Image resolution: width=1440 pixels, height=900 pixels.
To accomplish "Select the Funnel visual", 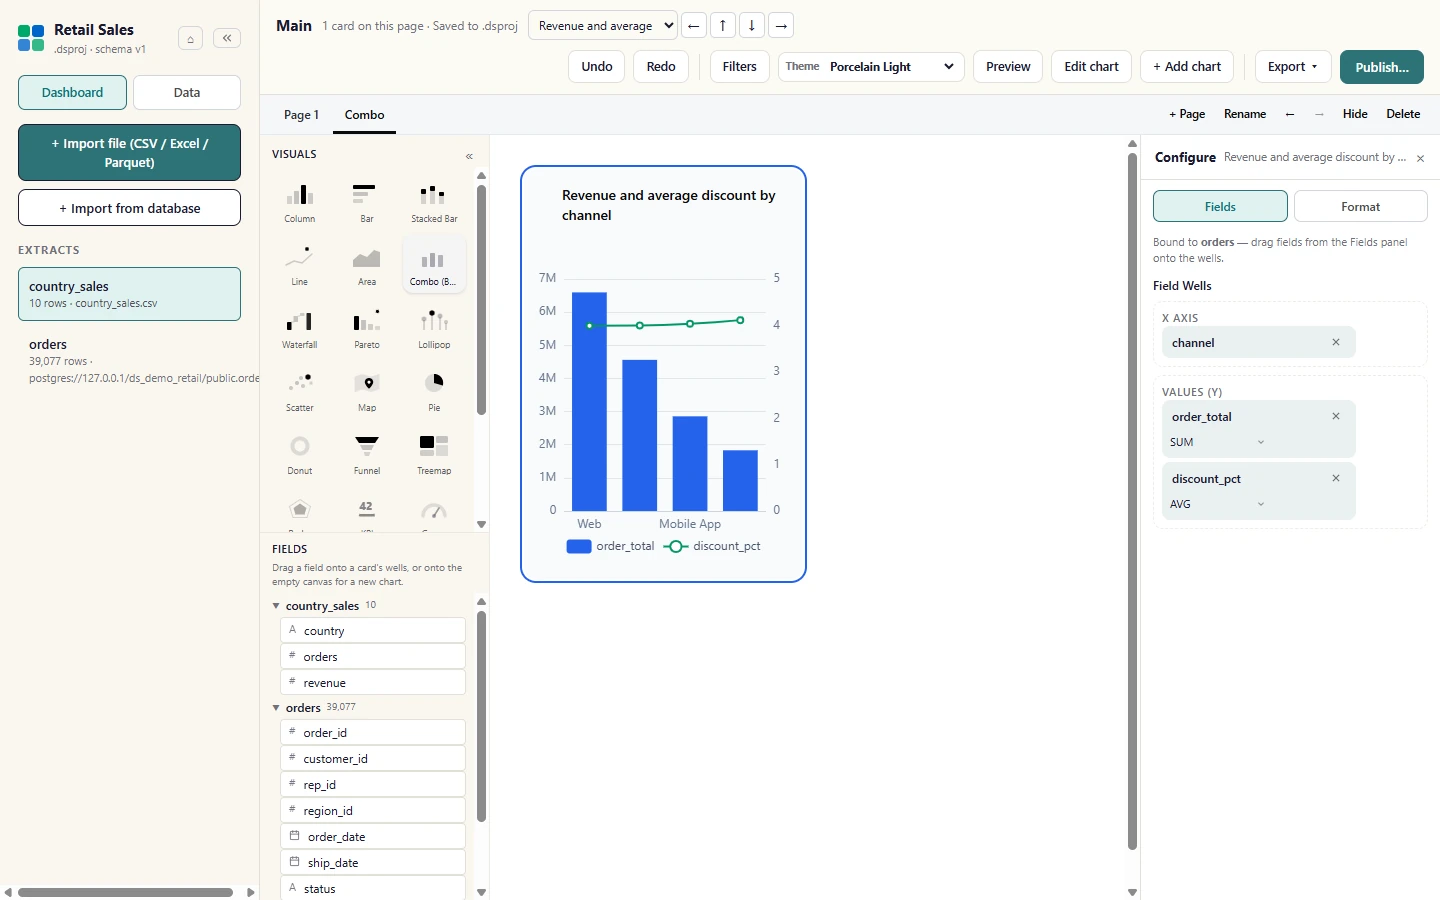I will point(367,454).
